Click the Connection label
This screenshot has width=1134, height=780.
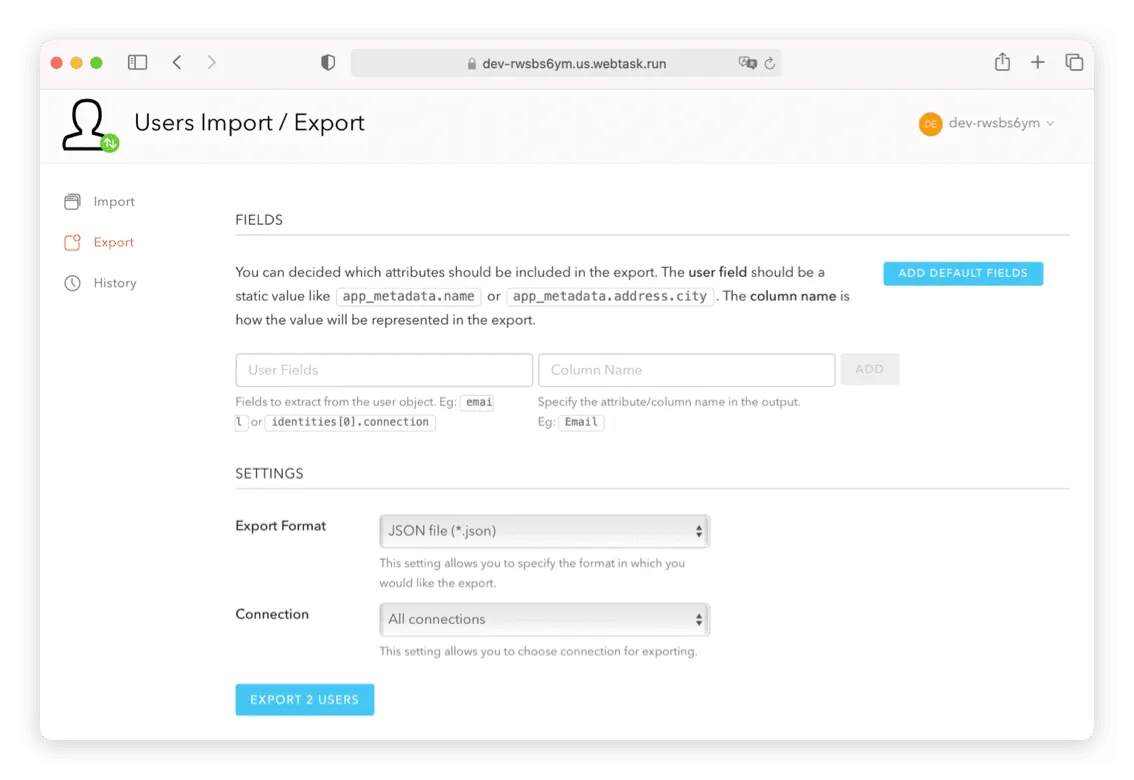272,614
